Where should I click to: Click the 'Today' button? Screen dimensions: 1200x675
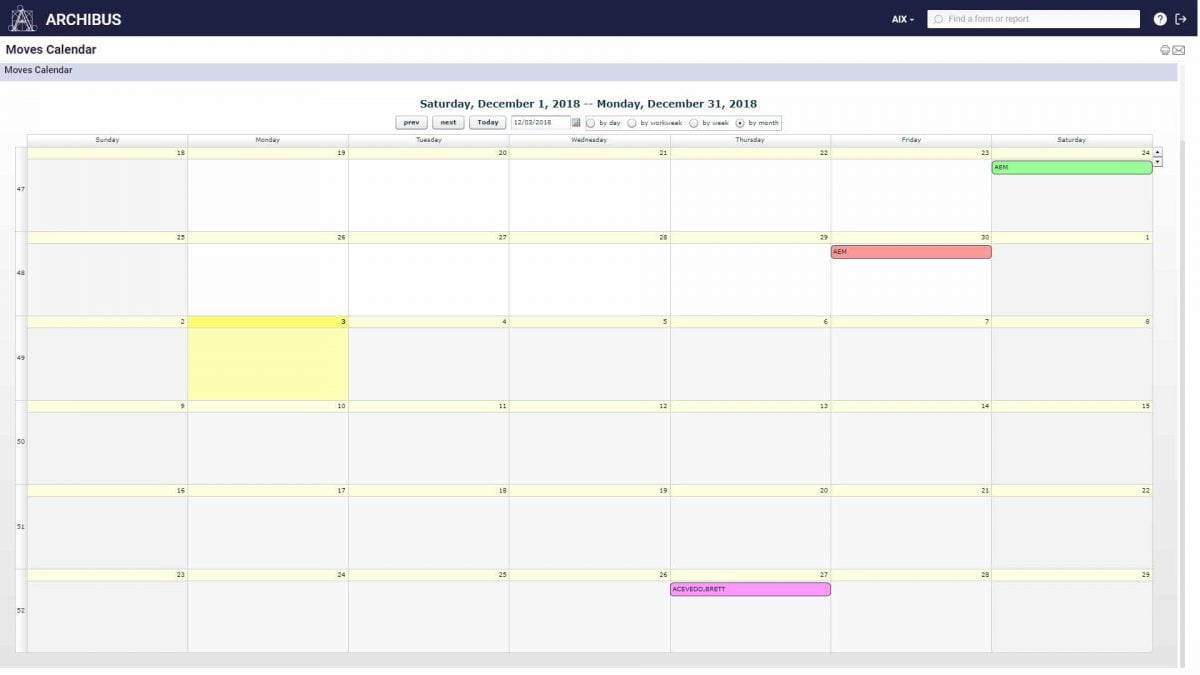tap(487, 122)
